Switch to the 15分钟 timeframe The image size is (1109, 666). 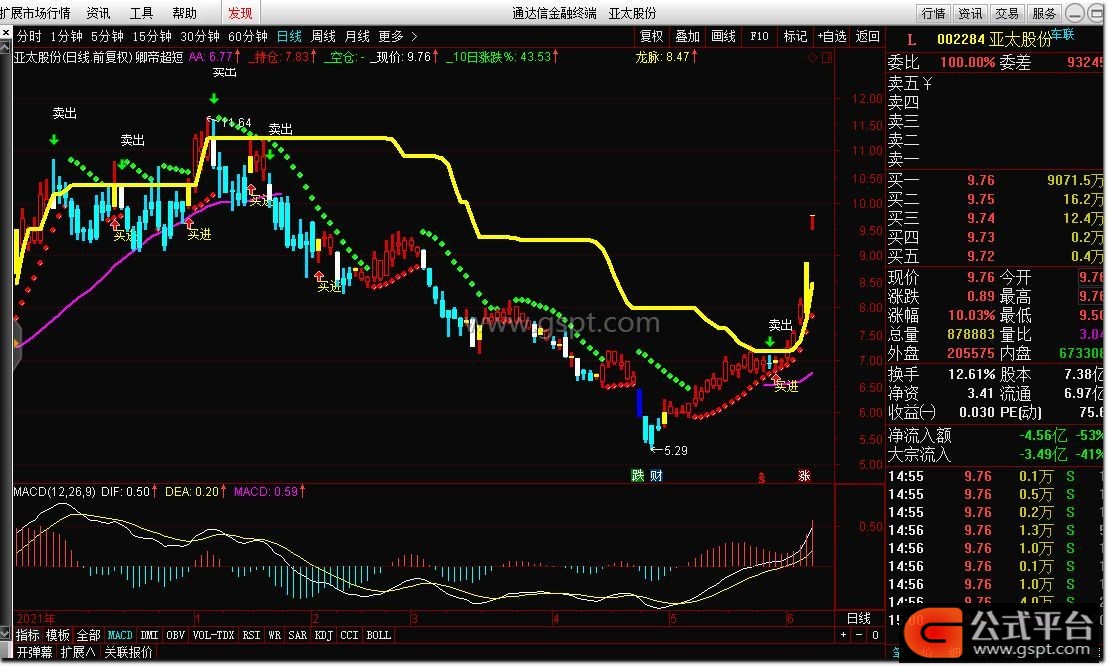151,36
